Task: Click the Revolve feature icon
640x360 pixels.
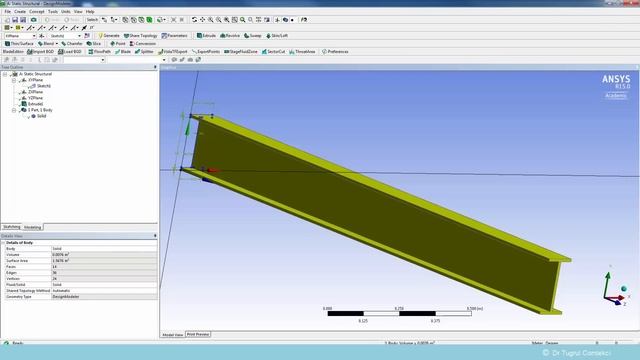Action: coord(222,36)
